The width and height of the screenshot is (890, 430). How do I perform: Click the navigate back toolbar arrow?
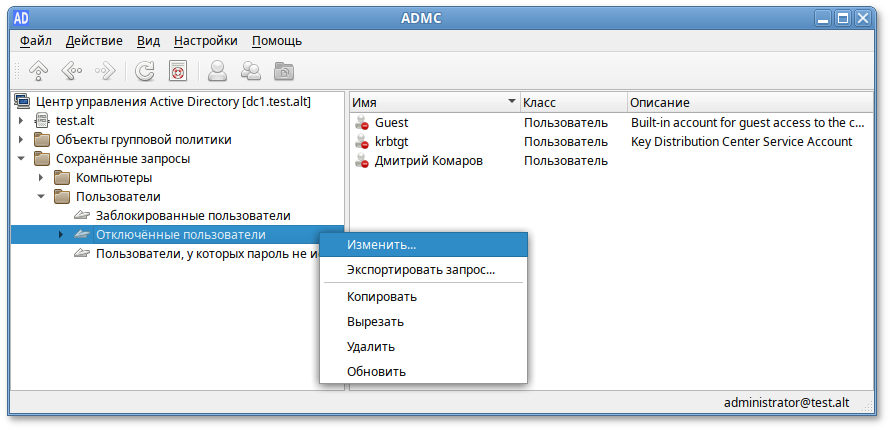coord(71,71)
